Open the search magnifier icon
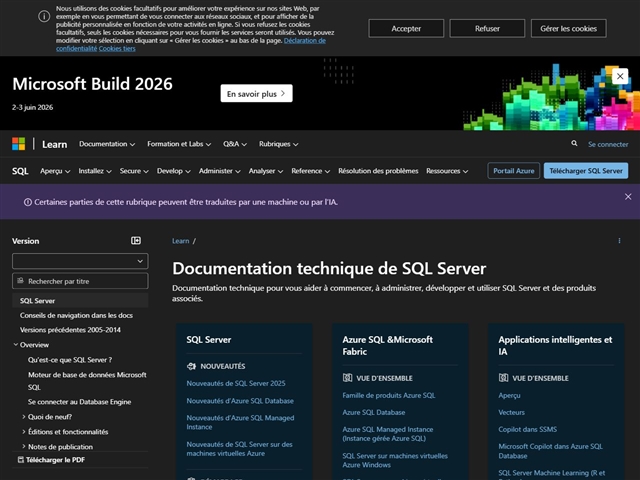 (574, 144)
